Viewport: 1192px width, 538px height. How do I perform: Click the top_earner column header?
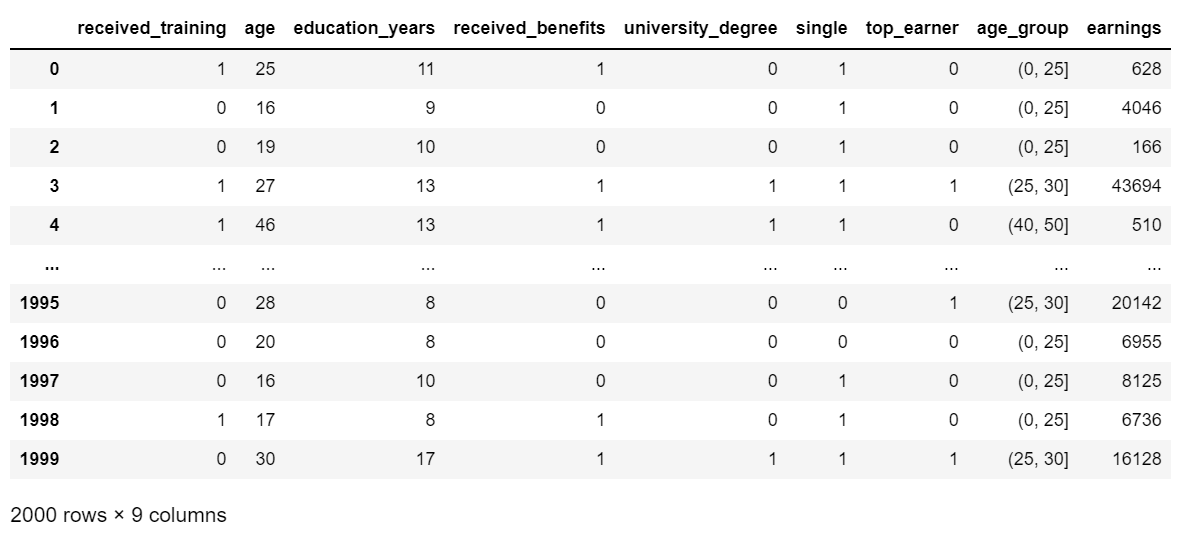pyautogui.click(x=912, y=28)
